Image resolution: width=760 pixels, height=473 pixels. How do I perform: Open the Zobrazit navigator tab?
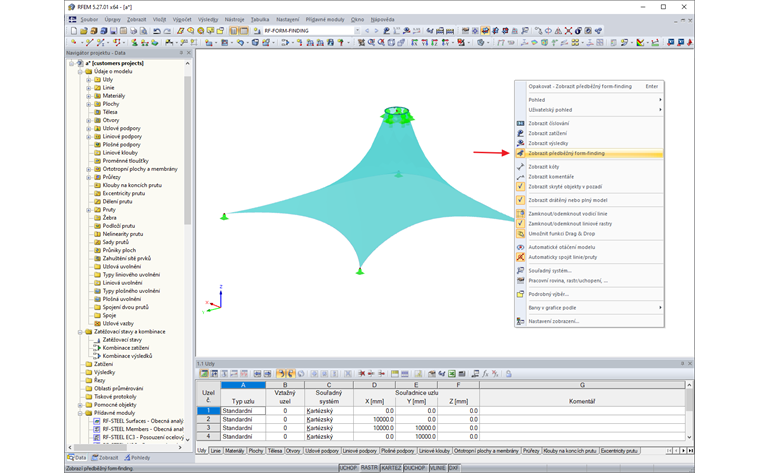105,457
